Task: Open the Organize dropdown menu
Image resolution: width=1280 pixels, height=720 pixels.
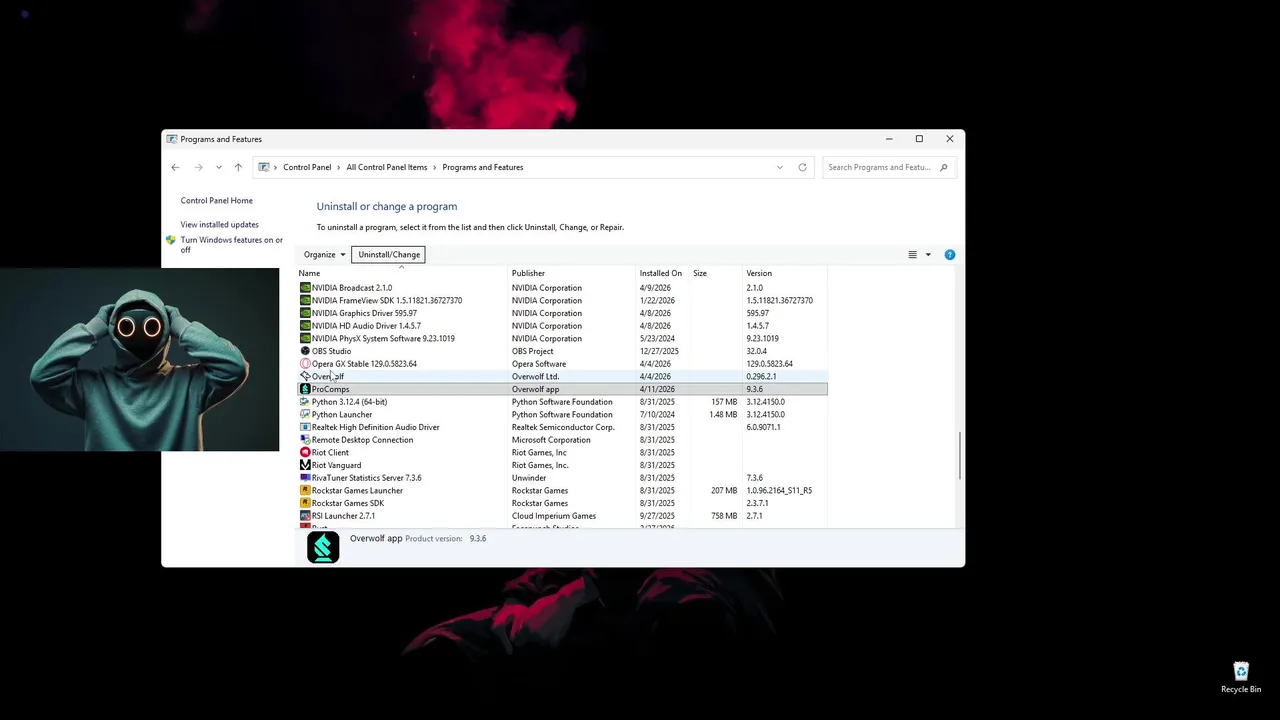Action: click(324, 254)
